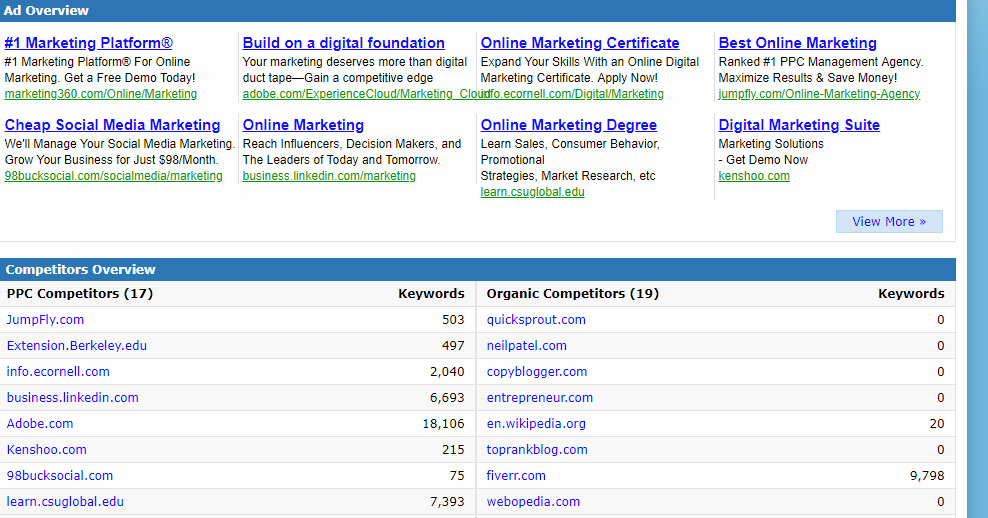Click the Digital Marketing Suite ad headline
The width and height of the screenshot is (988, 518).
click(799, 125)
